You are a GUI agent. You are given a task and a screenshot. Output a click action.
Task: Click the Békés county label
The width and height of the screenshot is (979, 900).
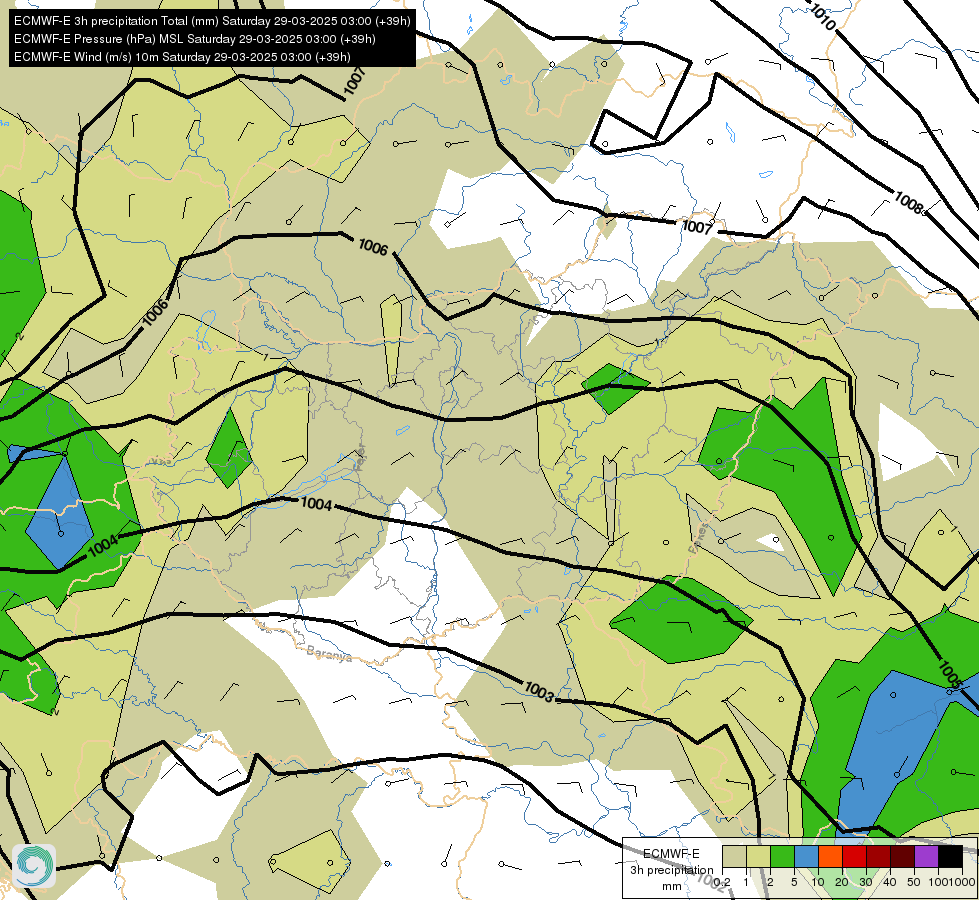(x=699, y=539)
